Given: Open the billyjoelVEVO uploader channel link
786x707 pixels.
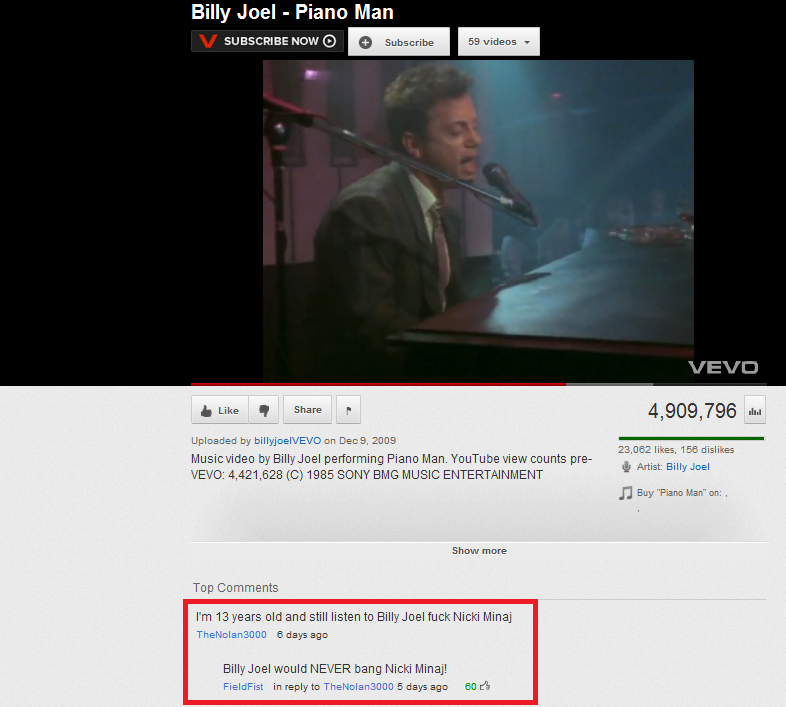Looking at the screenshot, I should coord(287,441).
